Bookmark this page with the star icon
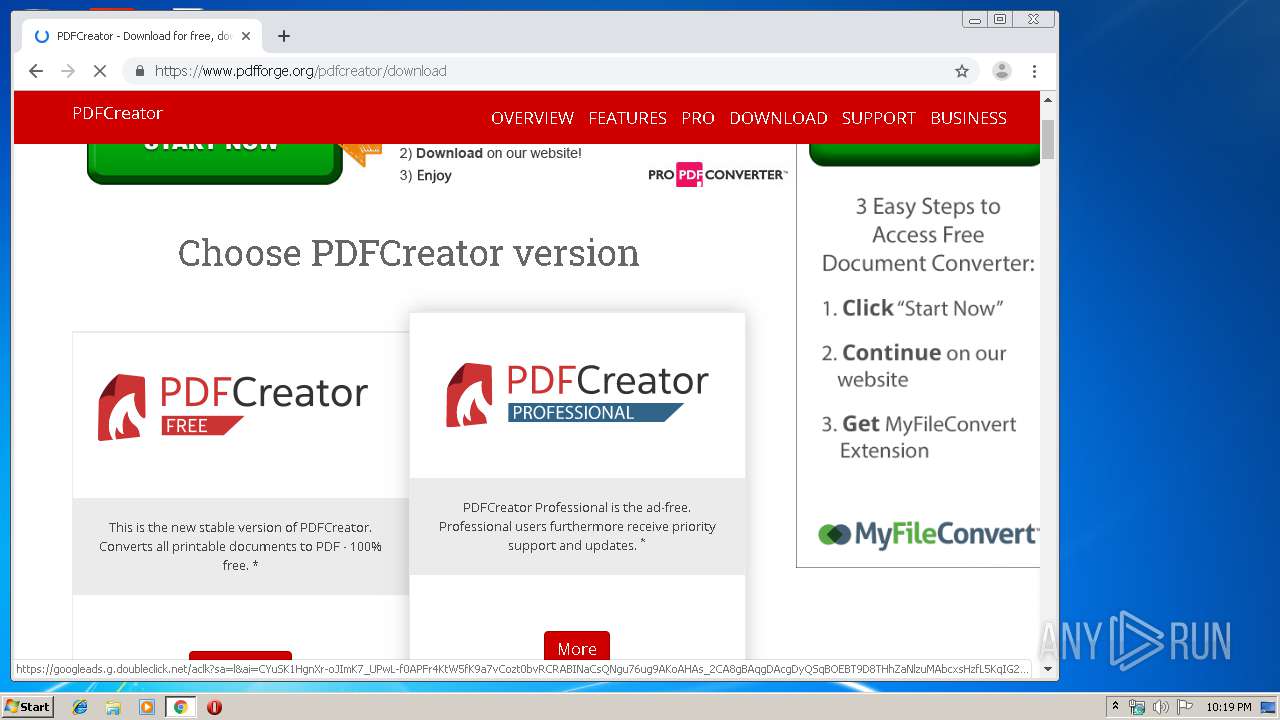Image resolution: width=1280 pixels, height=720 pixels. point(962,71)
